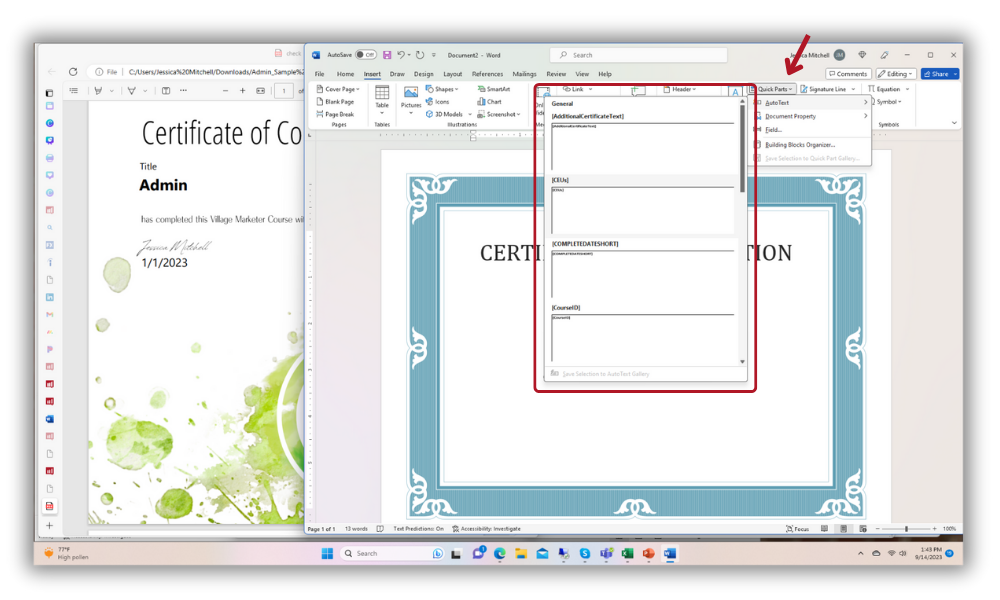
Task: Undo the last action in Word
Action: point(401,55)
